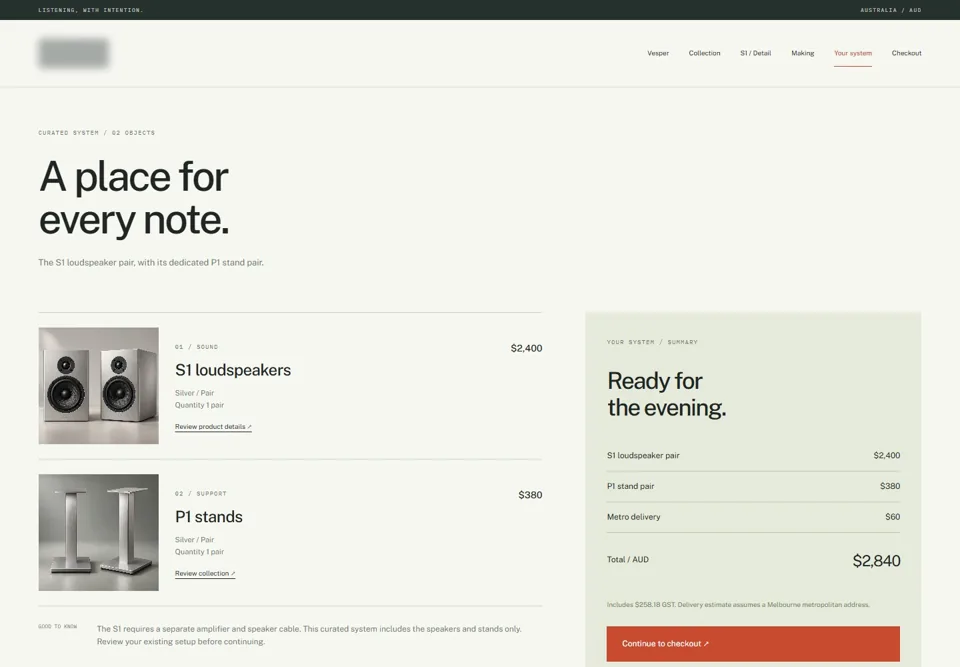The width and height of the screenshot is (960, 667).
Task: Click the CURATED SYSTEM / 02 OBJECTS label
Action: click(x=97, y=133)
